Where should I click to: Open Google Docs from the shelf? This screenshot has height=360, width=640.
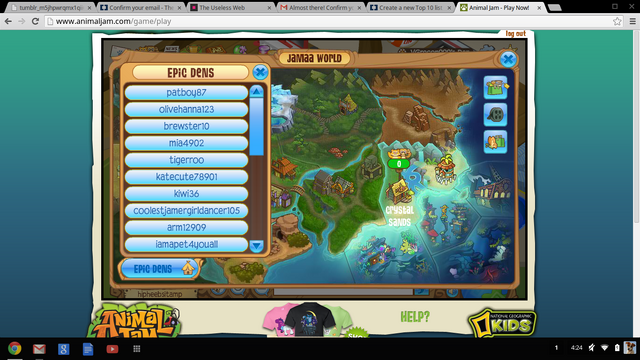coord(88,349)
